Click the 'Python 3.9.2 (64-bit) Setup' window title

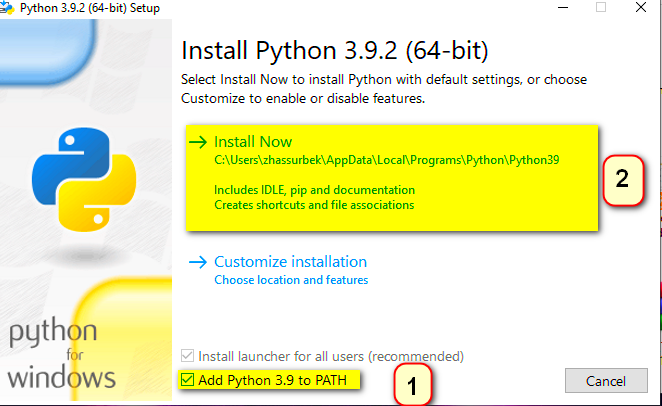click(x=90, y=8)
